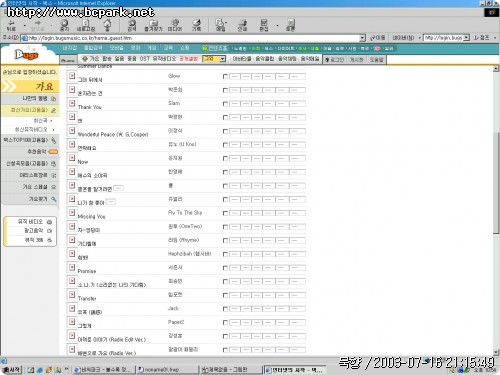Enable the checkbox in the Rhyme row
Image resolution: width=500 pixels, height=375 pixels.
click(x=225, y=241)
